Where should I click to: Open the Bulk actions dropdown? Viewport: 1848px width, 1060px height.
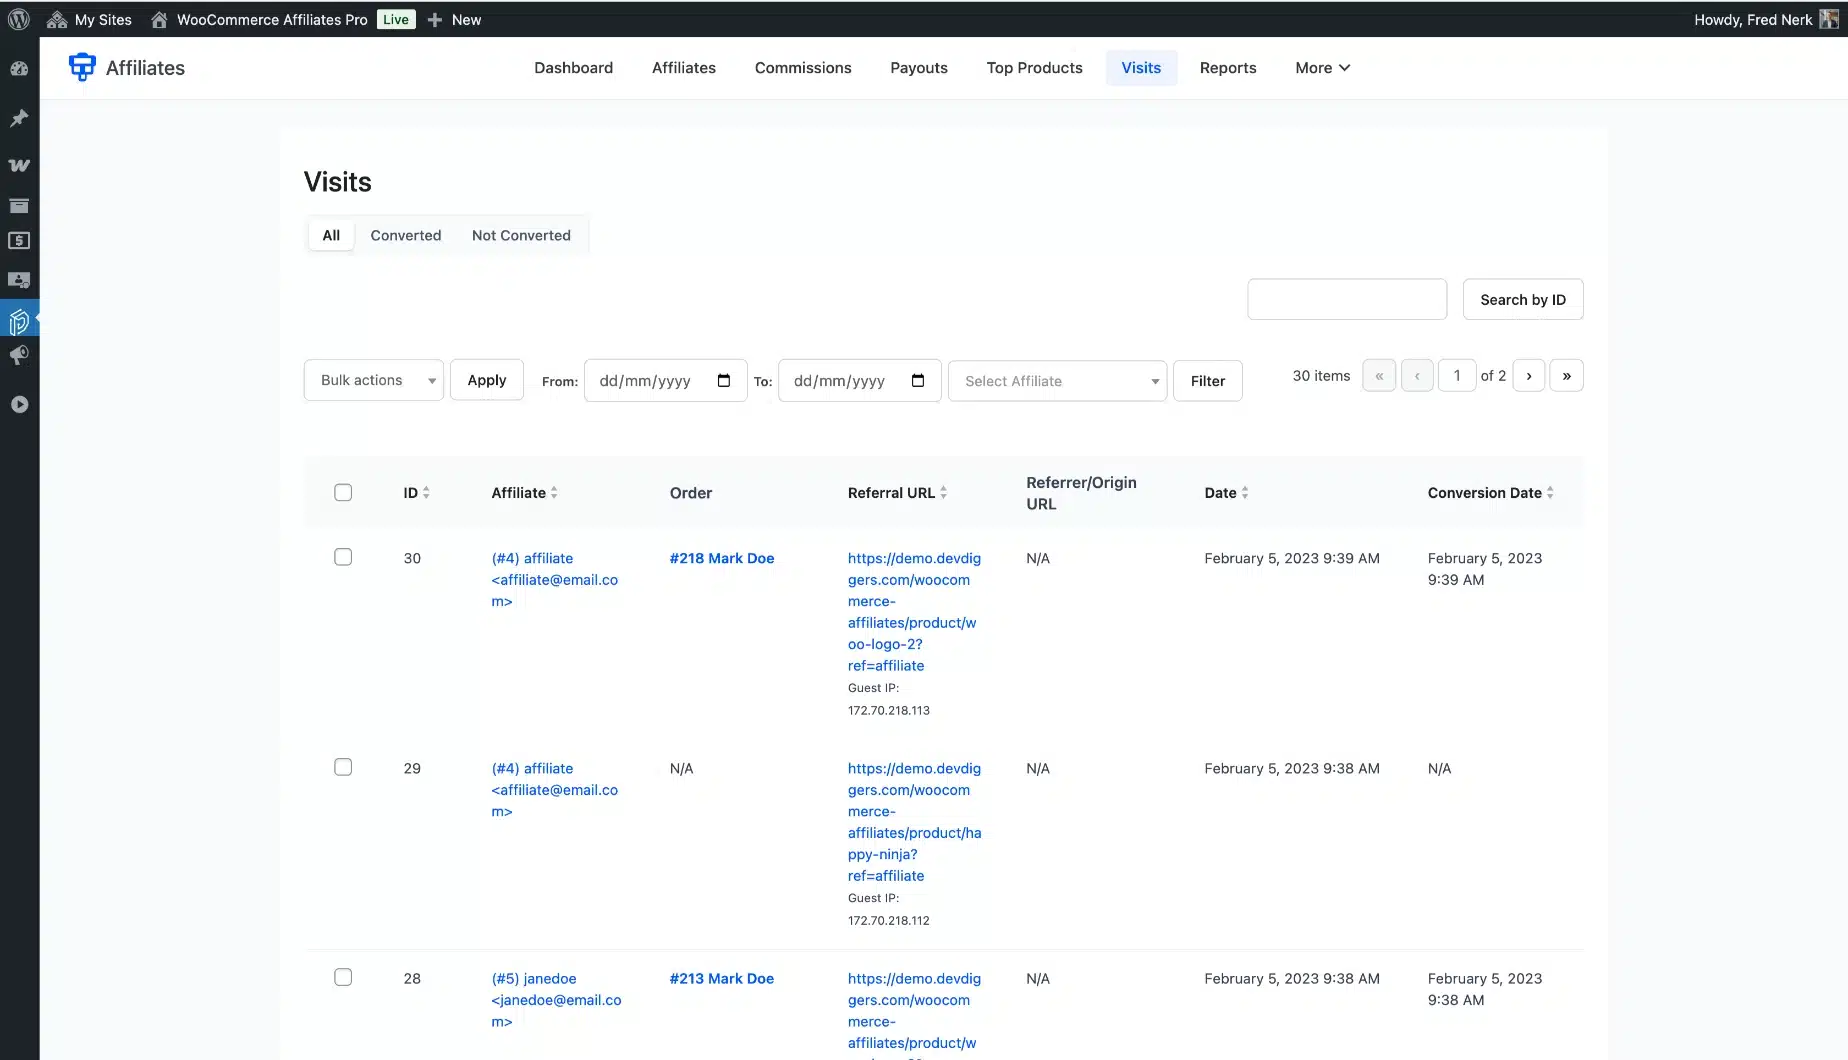click(373, 380)
